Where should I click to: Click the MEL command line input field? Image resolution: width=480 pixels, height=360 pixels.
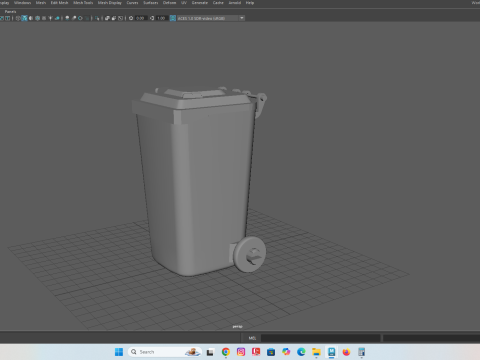(320, 338)
